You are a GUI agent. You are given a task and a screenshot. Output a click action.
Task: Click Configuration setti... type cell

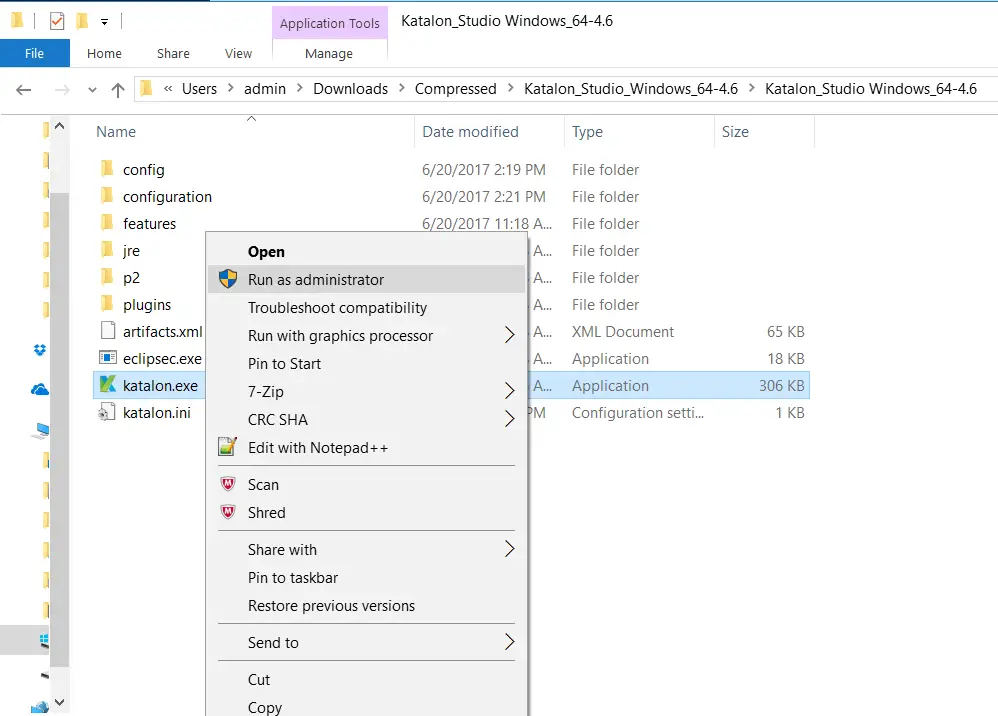point(638,412)
